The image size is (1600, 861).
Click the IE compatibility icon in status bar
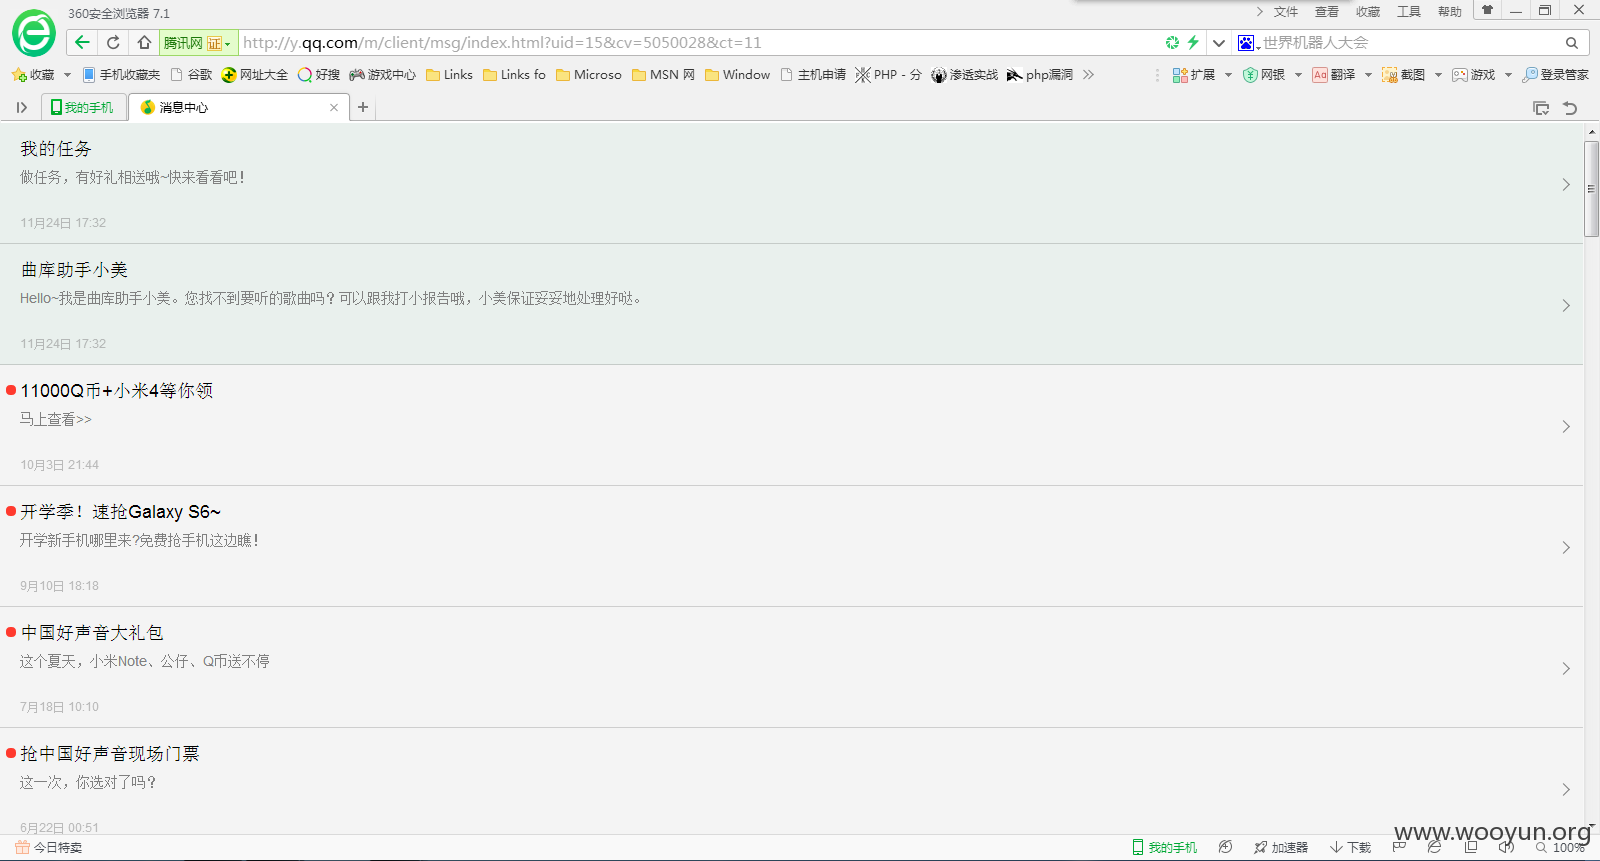1434,847
